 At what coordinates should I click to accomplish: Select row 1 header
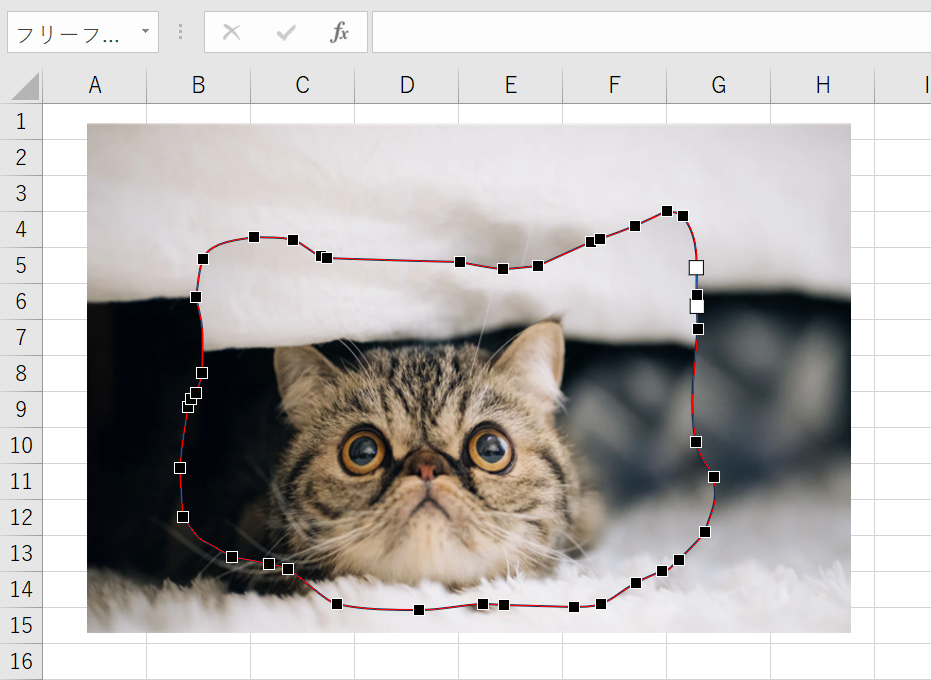pyautogui.click(x=21, y=122)
